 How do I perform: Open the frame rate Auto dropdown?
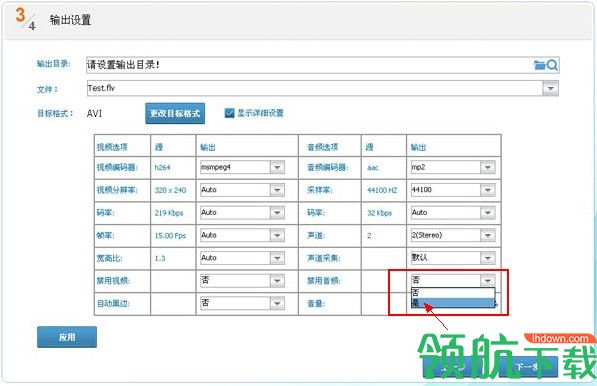[x=277, y=235]
